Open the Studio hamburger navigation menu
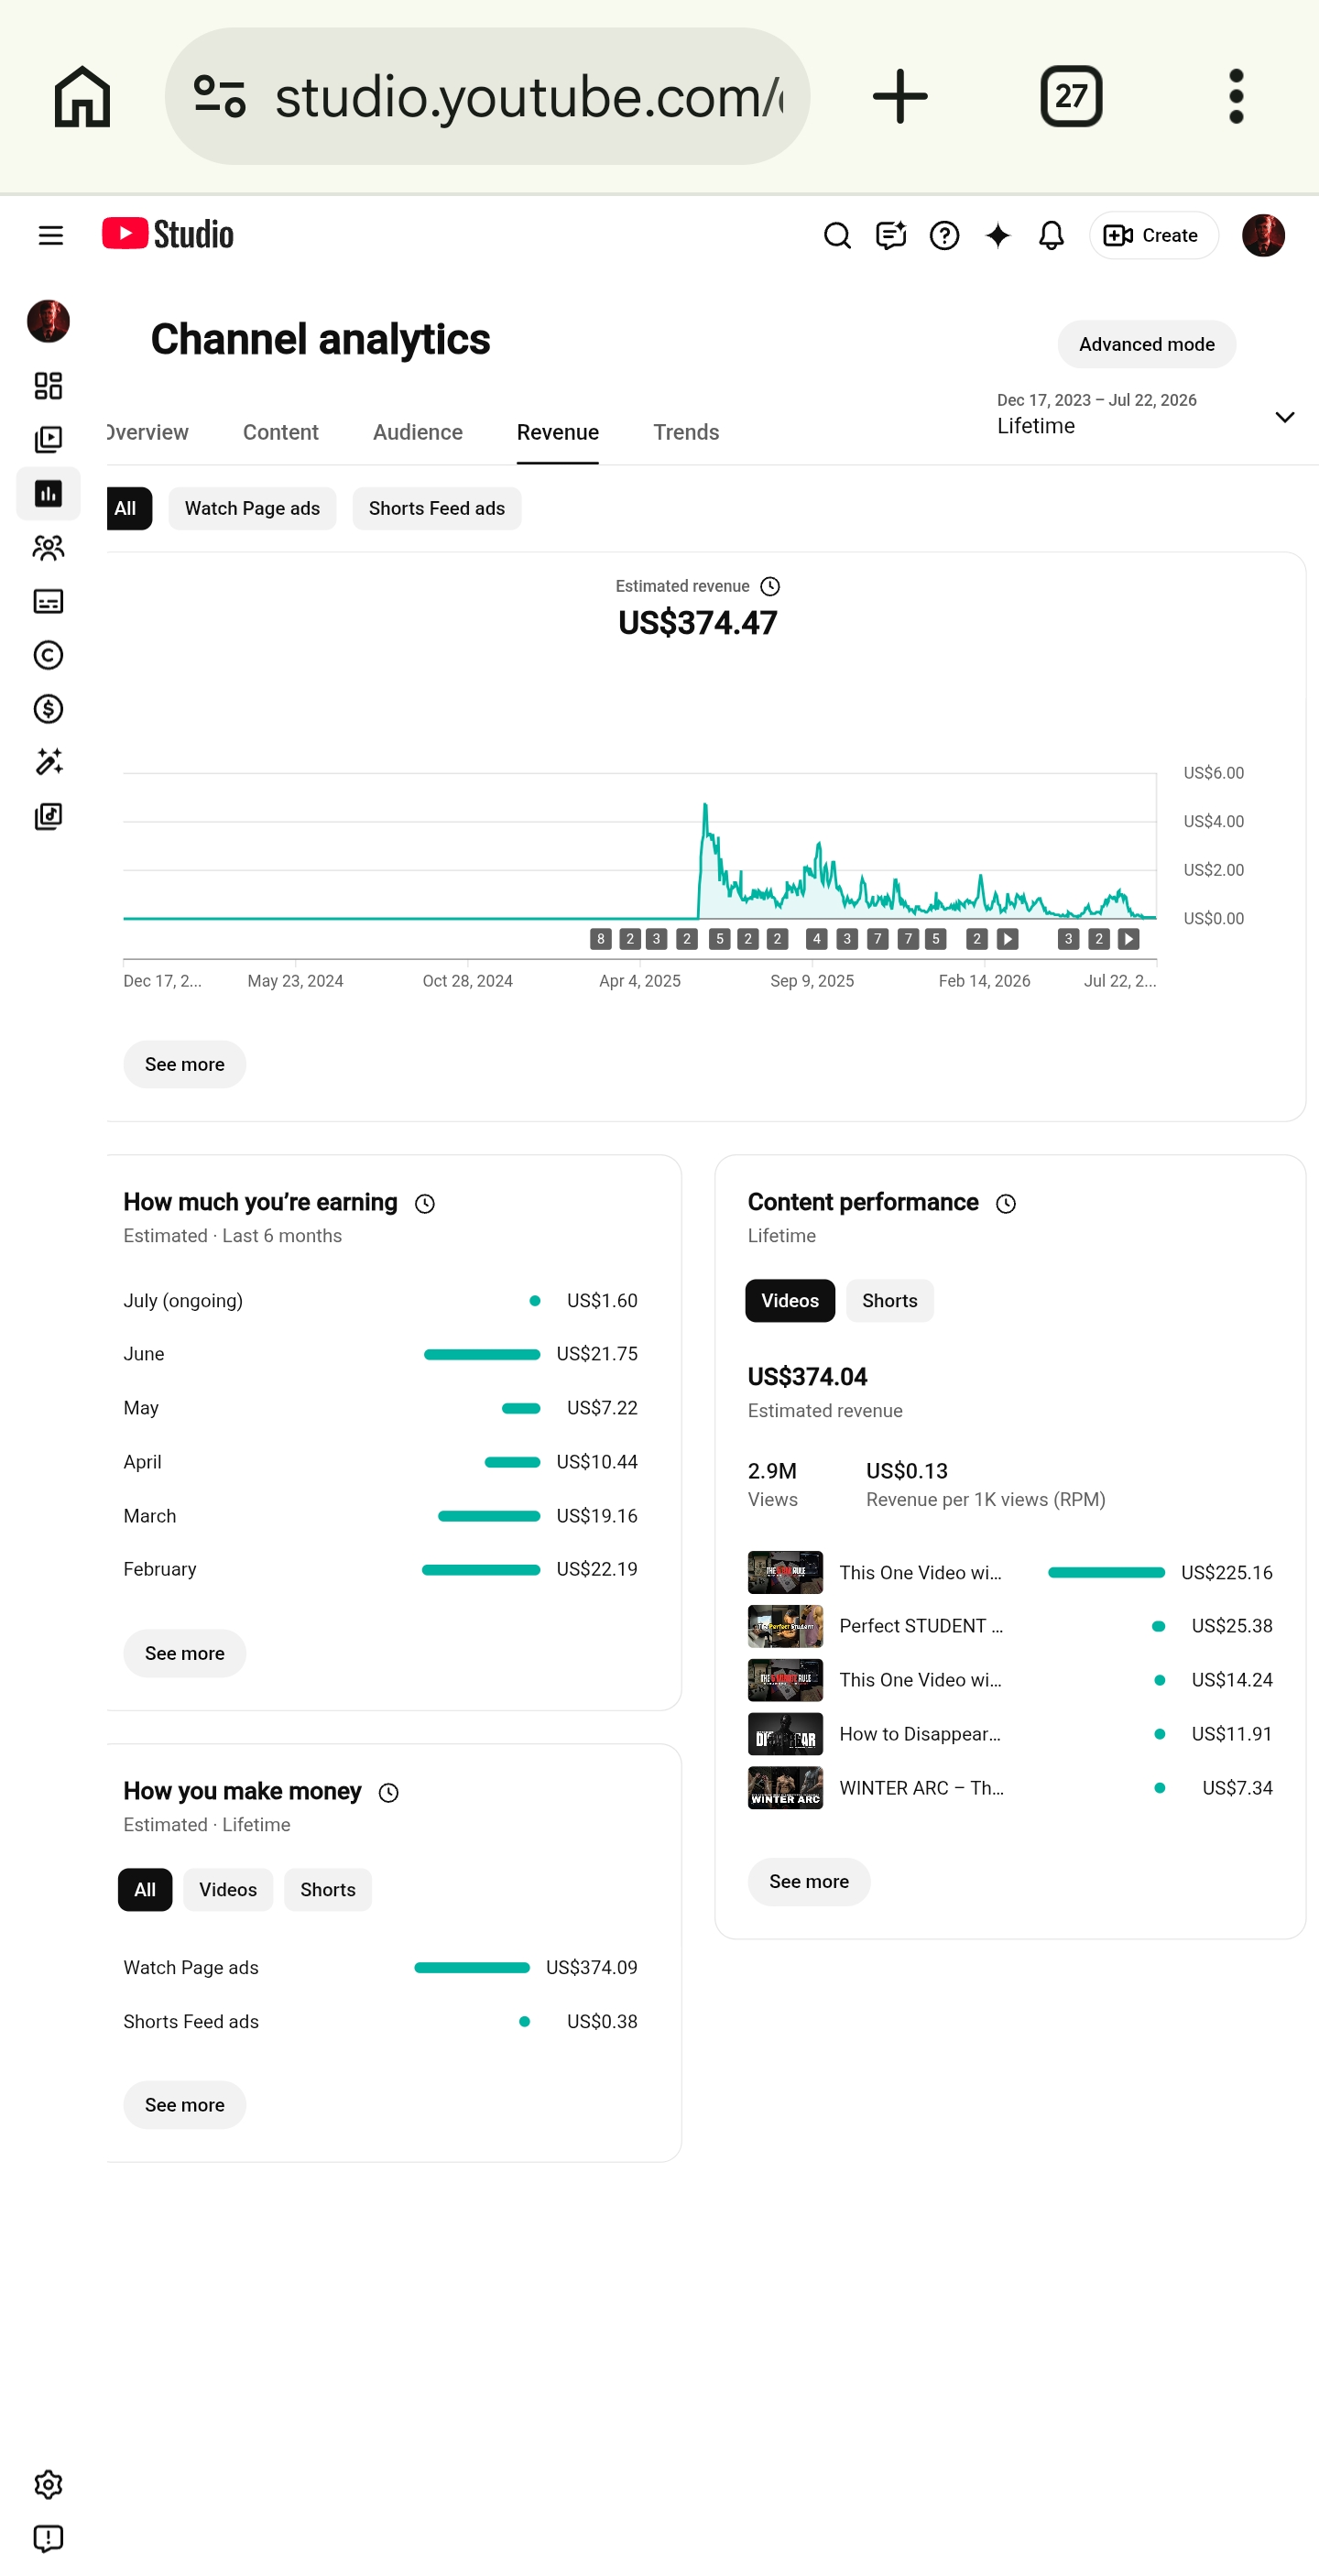The image size is (1319, 2576). point(51,235)
